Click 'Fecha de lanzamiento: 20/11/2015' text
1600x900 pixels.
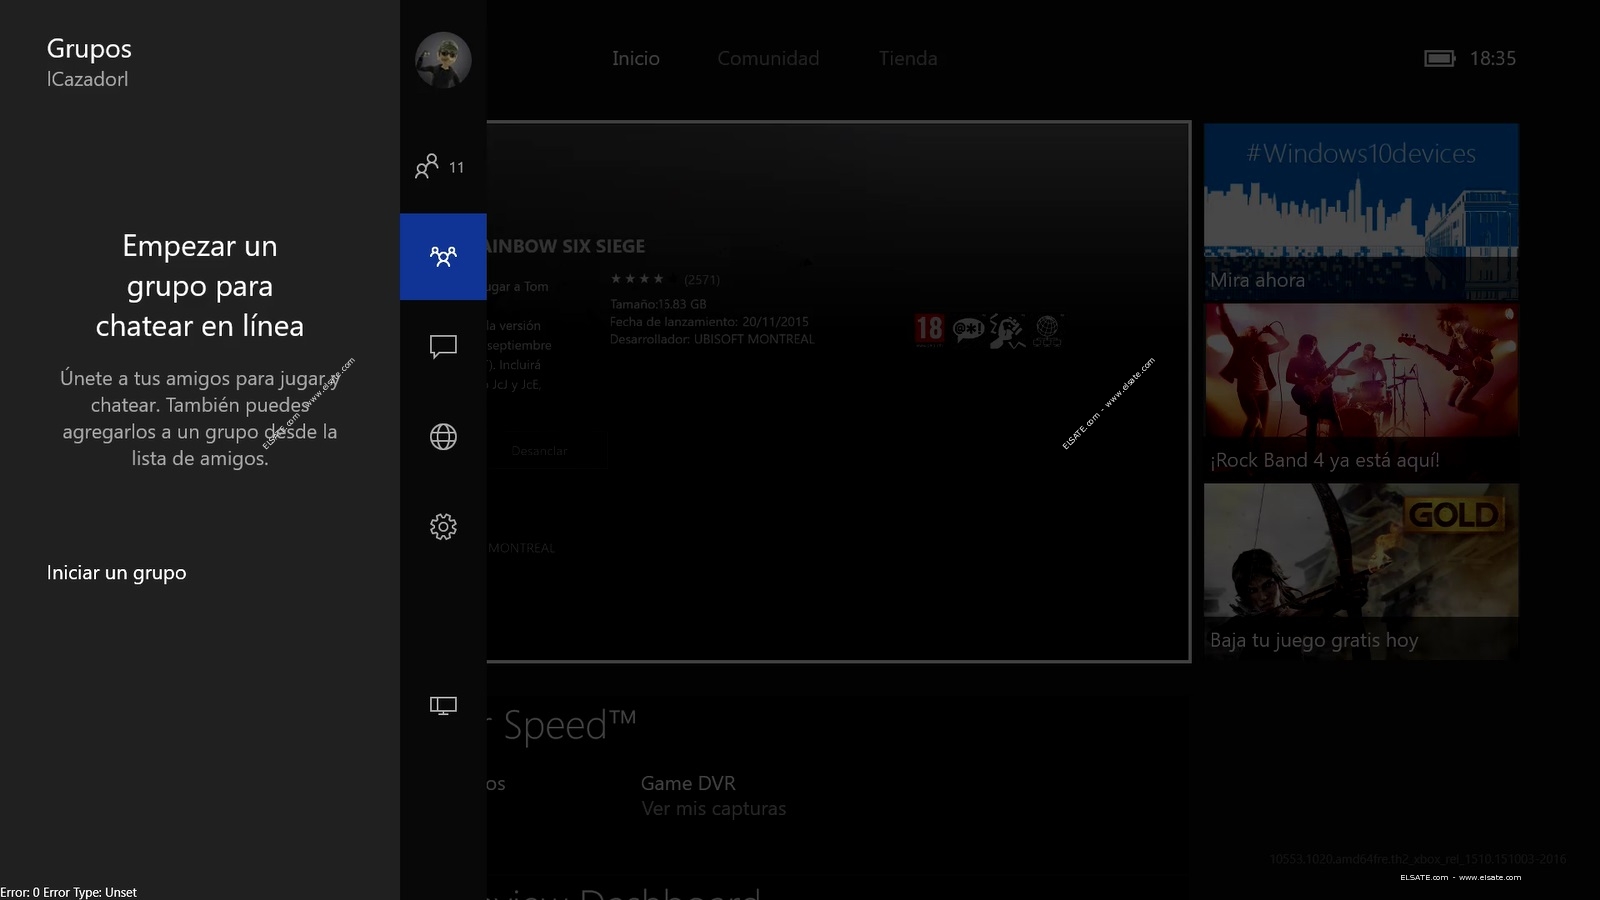[709, 322]
